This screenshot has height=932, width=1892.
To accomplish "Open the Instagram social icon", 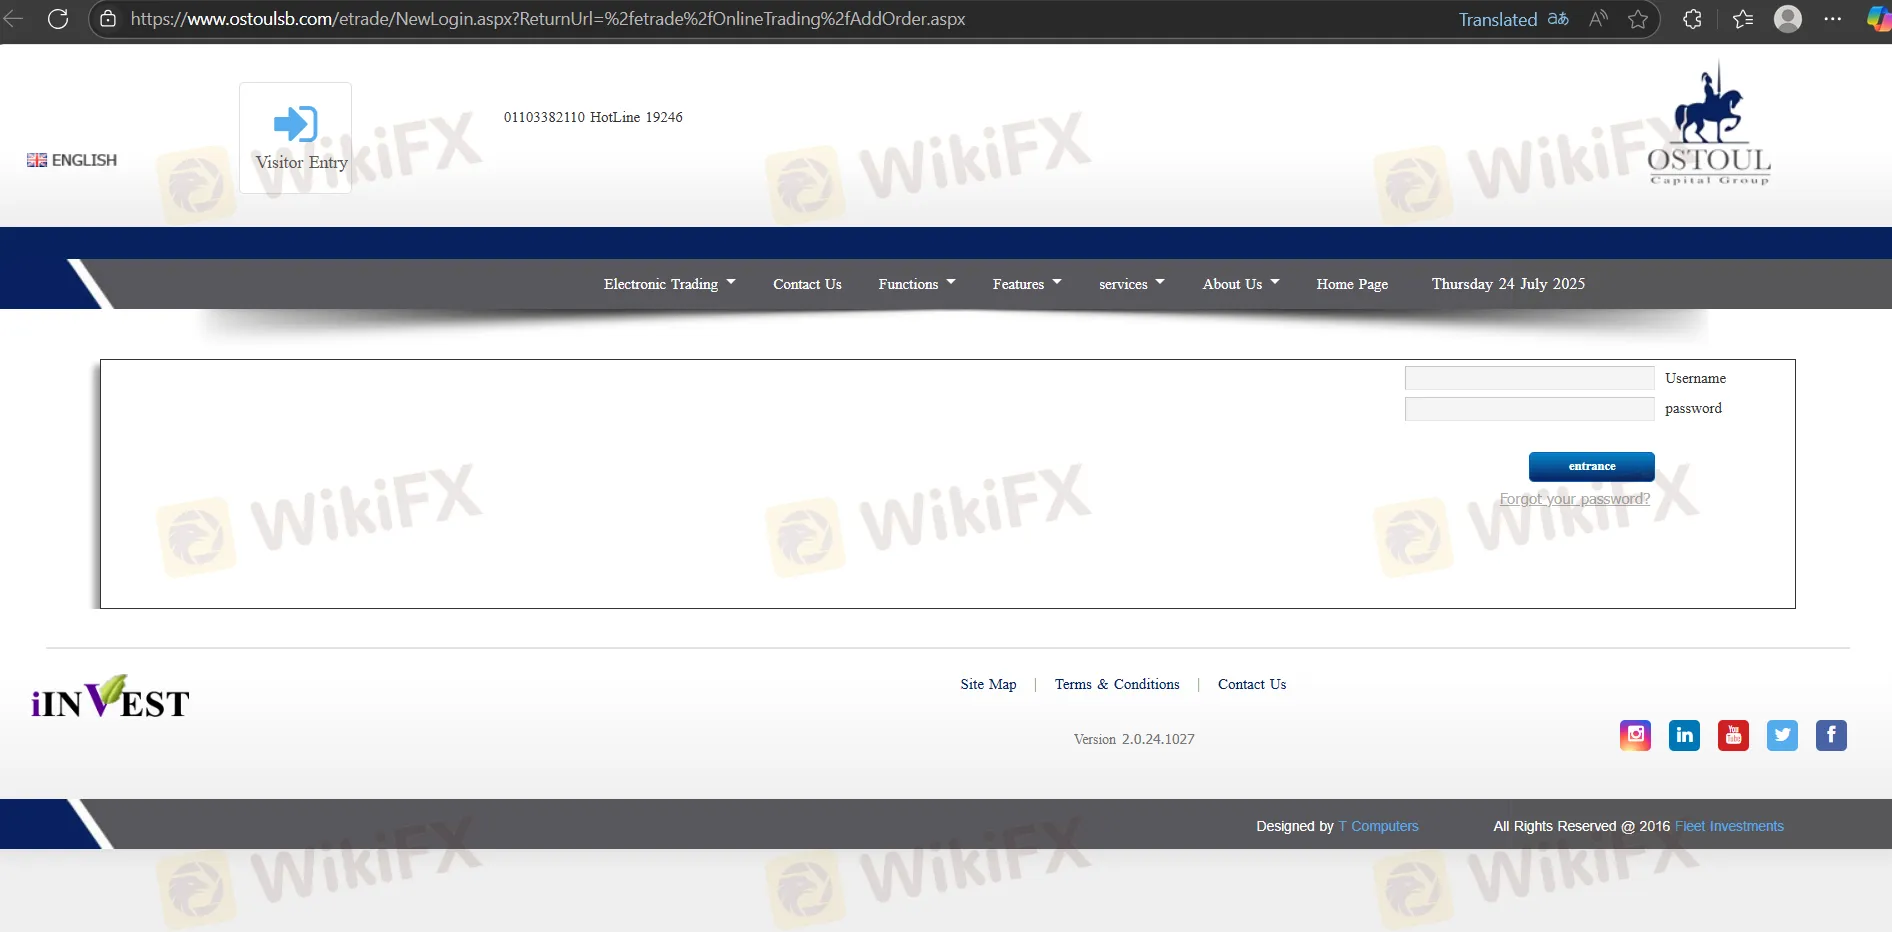I will (1635, 735).
